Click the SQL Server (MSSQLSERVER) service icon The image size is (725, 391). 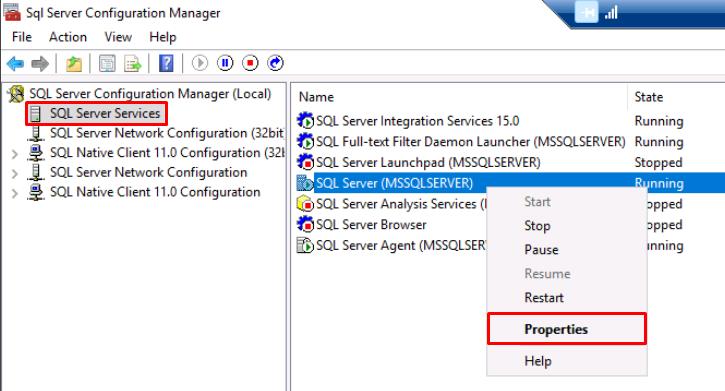[x=305, y=183]
